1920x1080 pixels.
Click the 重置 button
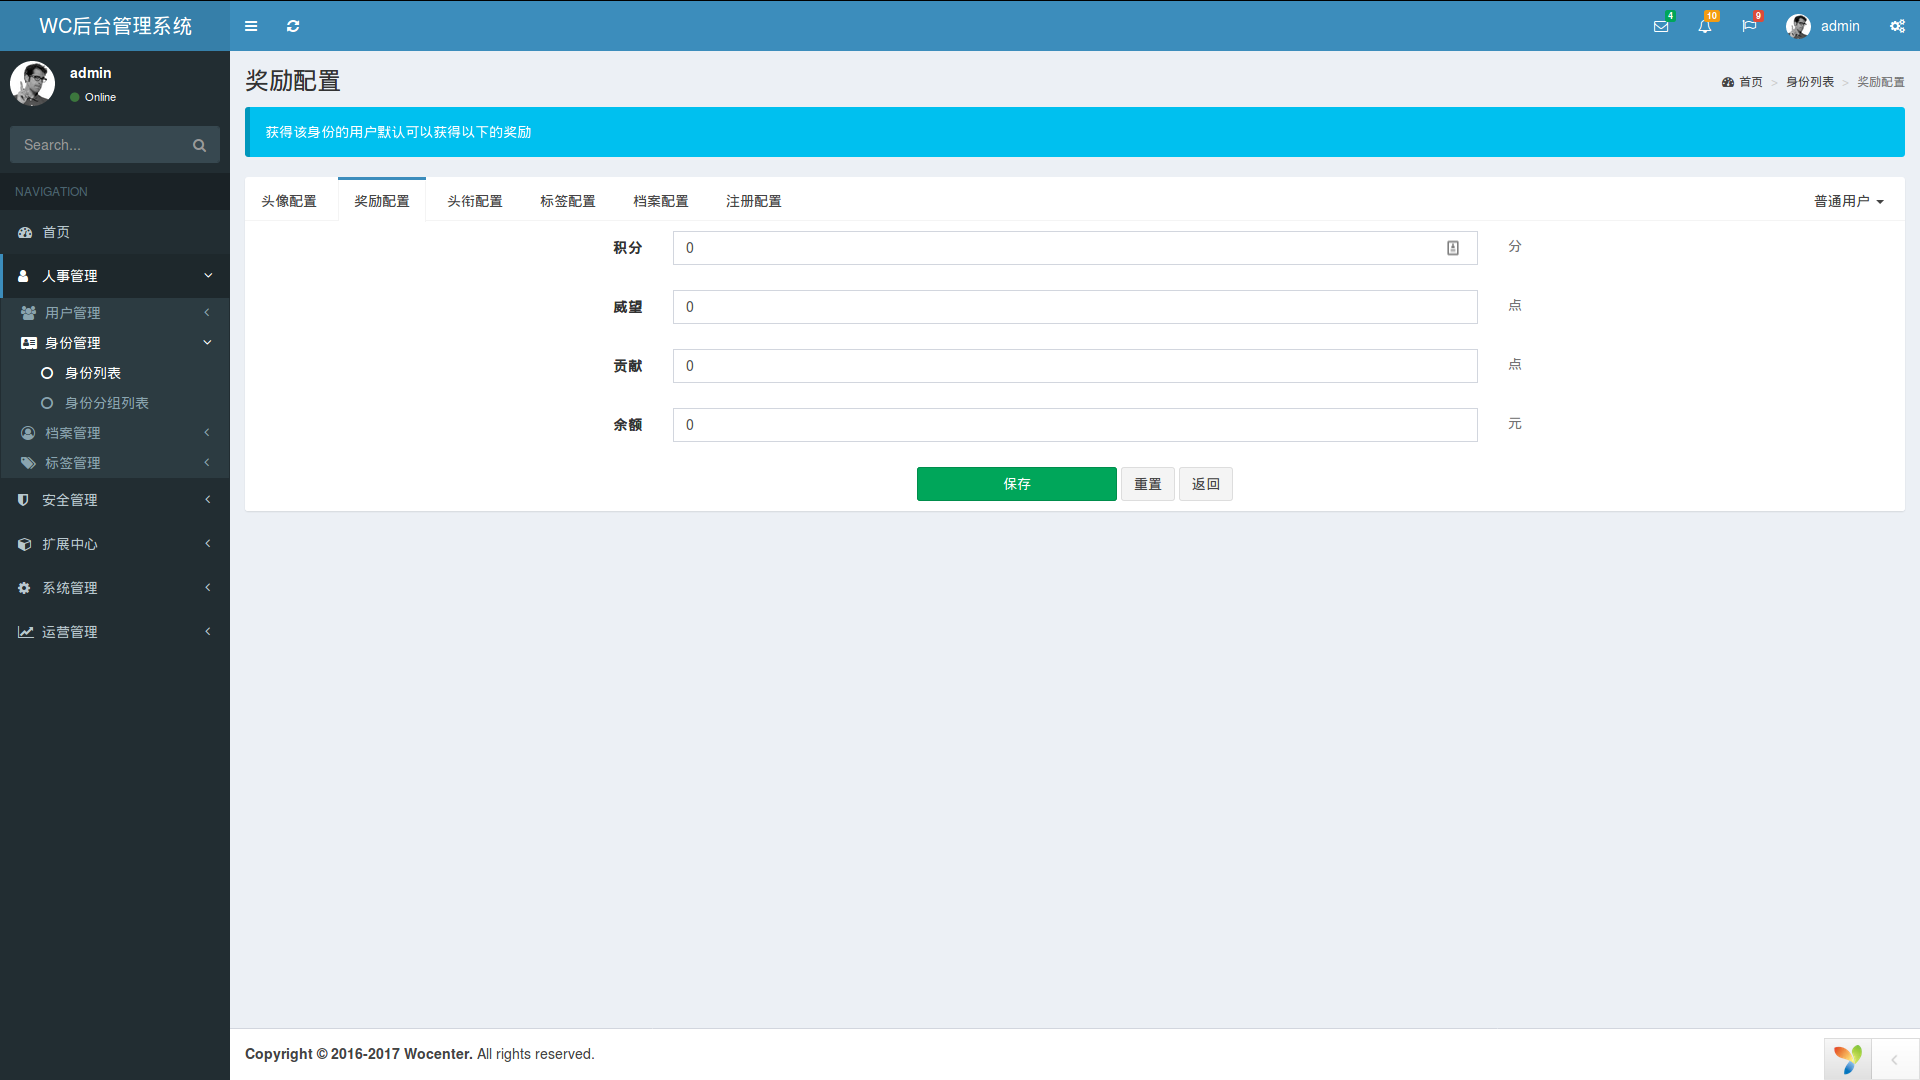point(1147,484)
